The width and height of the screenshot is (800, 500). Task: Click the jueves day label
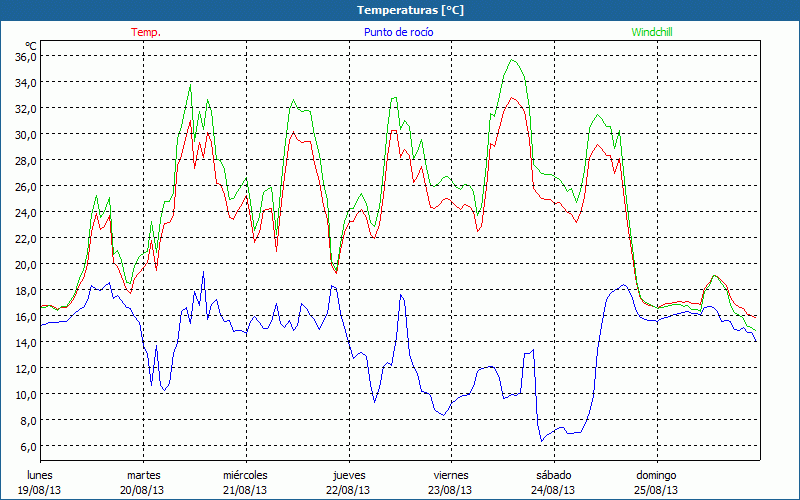(x=349, y=475)
